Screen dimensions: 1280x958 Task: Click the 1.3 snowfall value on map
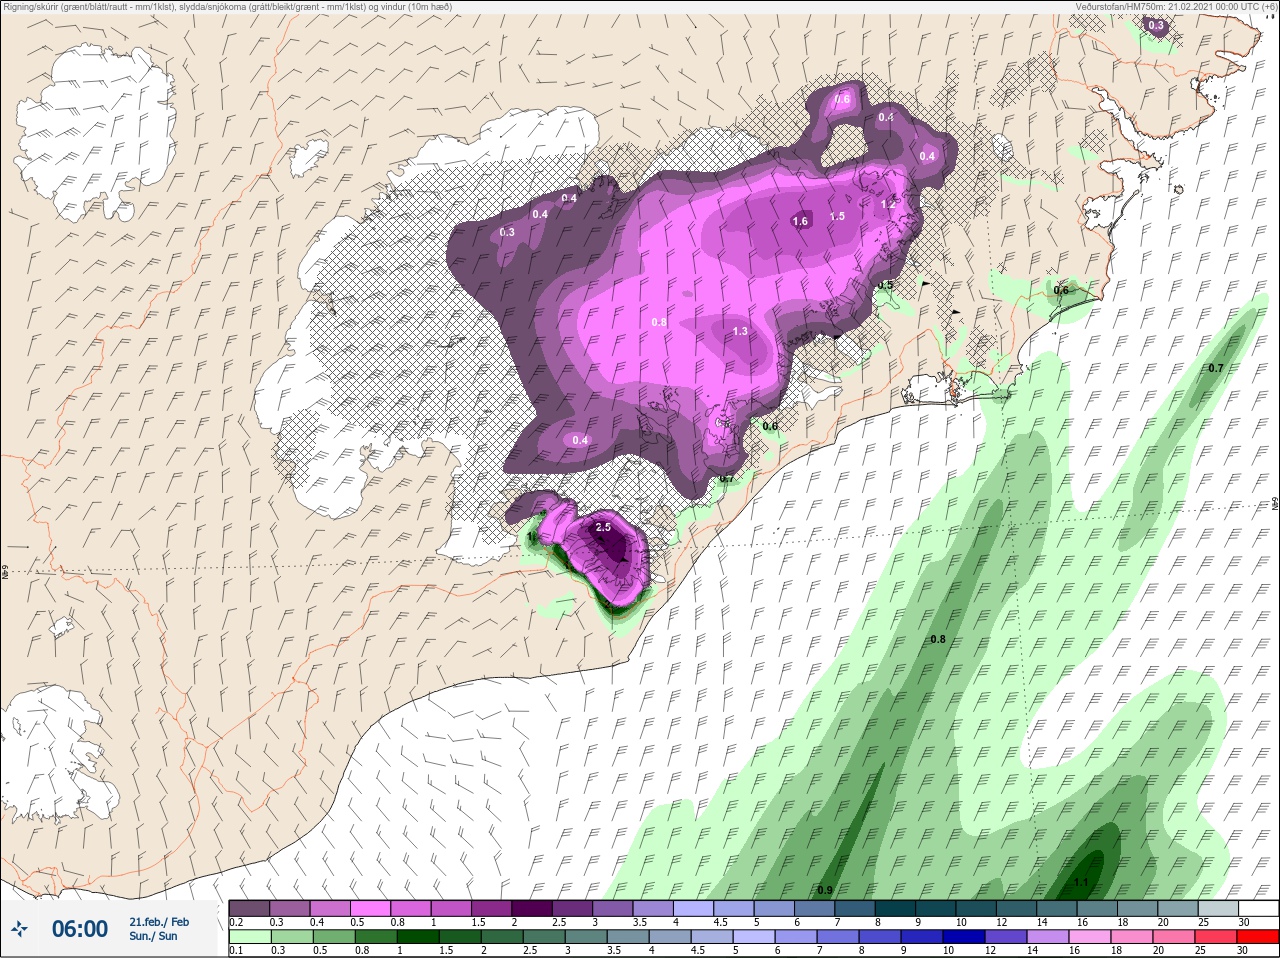pyautogui.click(x=740, y=331)
